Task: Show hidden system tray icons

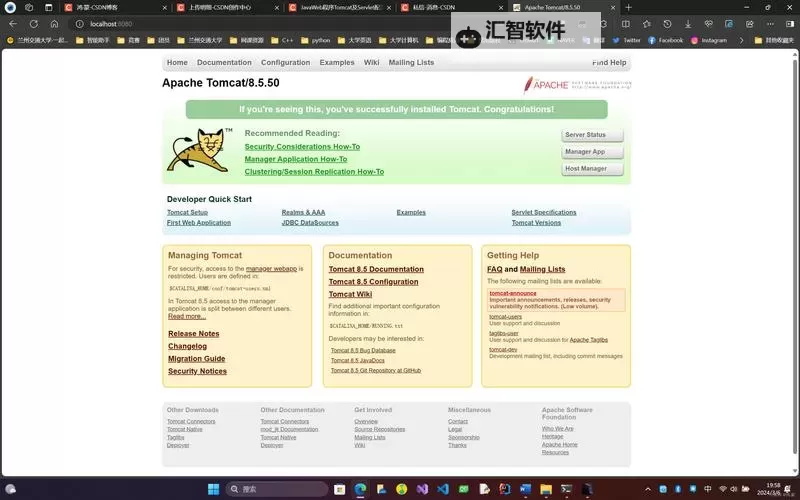Action: (647, 489)
